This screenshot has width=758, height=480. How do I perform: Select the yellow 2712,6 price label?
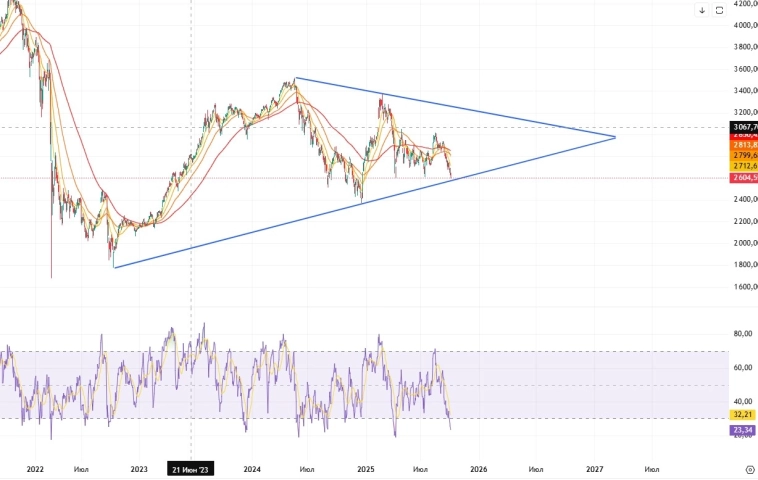coord(744,166)
